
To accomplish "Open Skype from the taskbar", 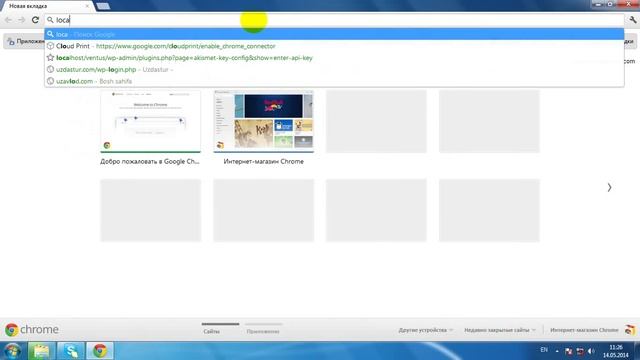I will click(71, 351).
